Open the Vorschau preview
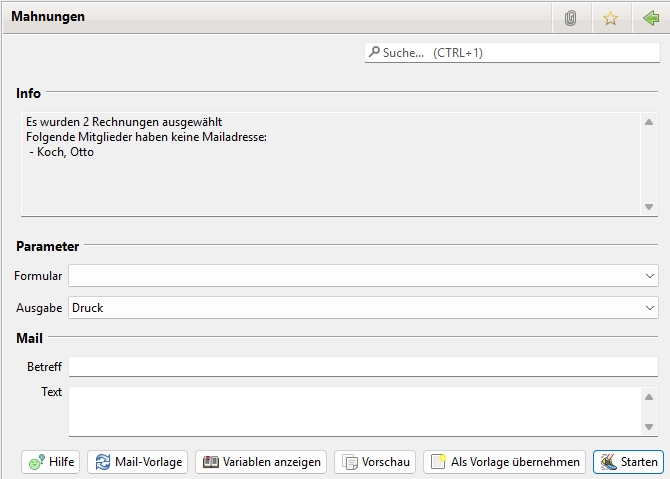The width and height of the screenshot is (670, 479). point(375,462)
